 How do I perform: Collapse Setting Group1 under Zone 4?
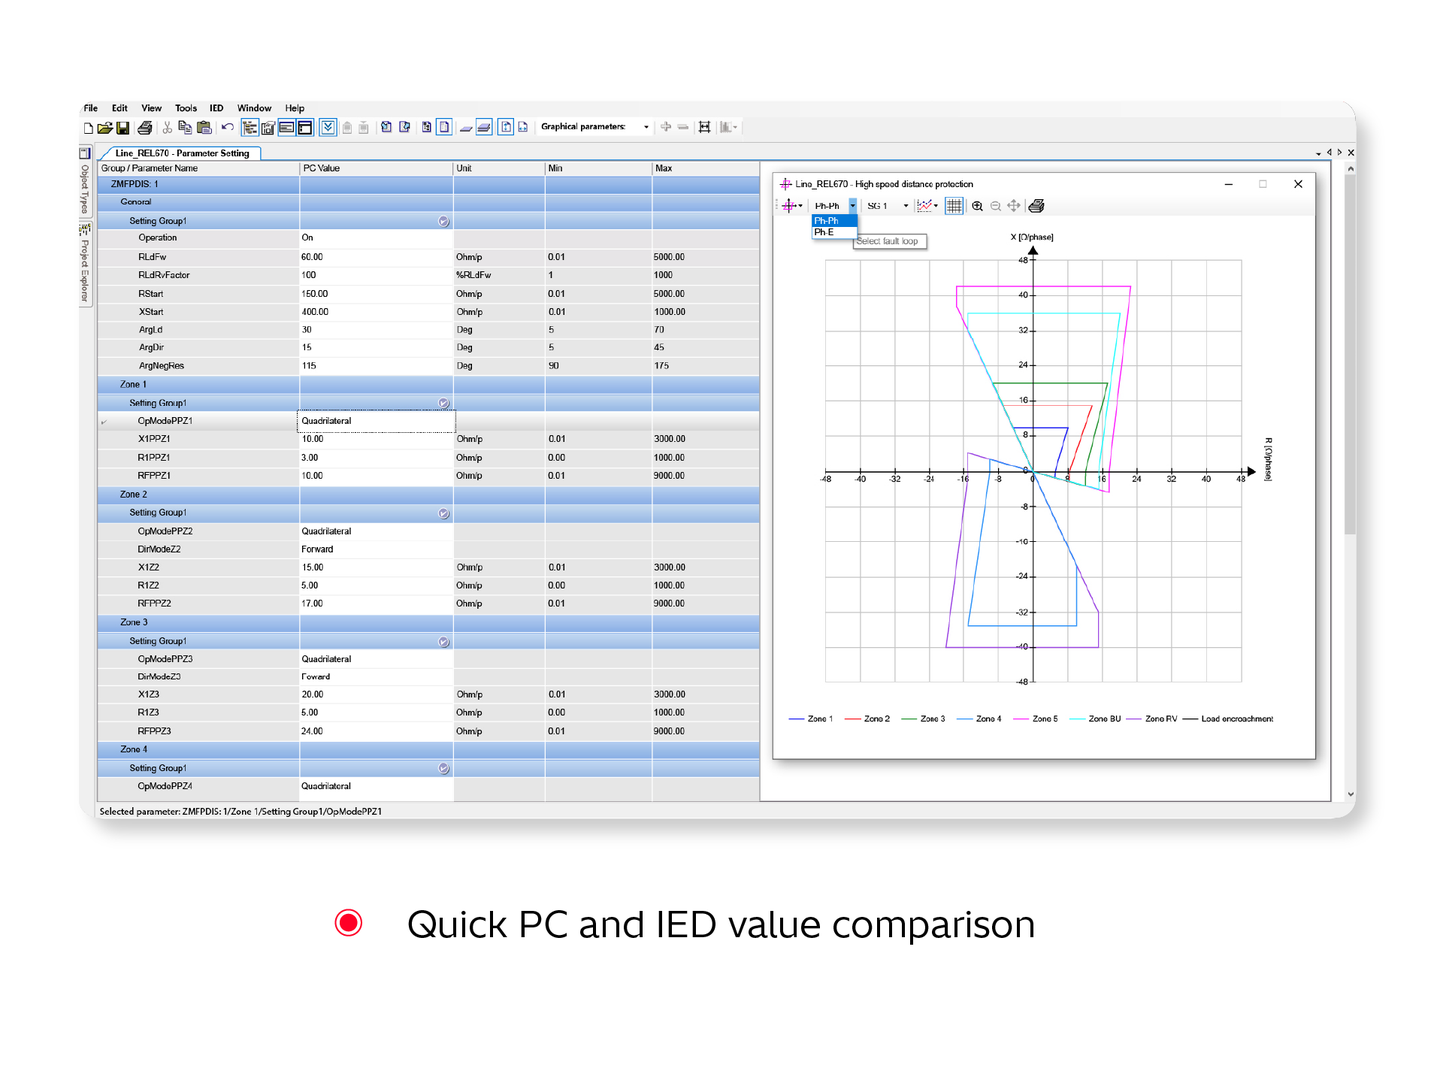pyautogui.click(x=444, y=768)
